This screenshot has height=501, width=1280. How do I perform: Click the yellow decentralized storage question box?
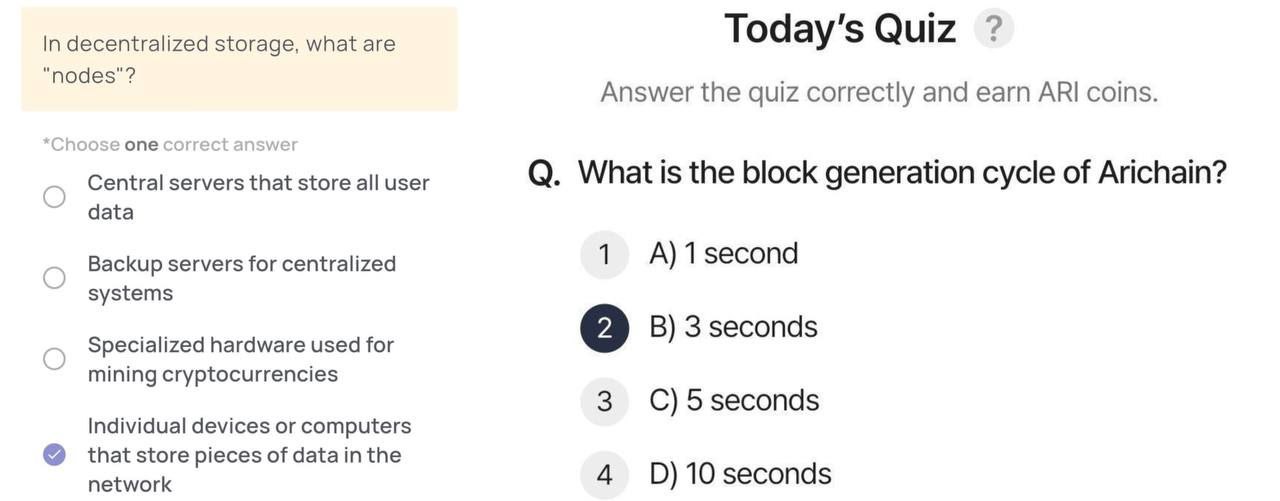click(240, 59)
